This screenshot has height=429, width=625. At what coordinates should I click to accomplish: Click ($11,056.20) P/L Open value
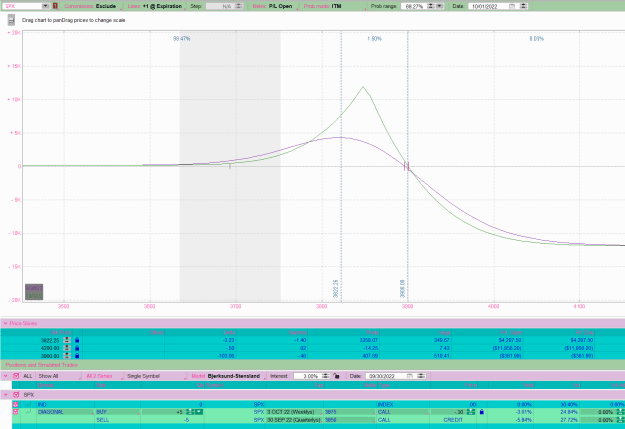507,348
